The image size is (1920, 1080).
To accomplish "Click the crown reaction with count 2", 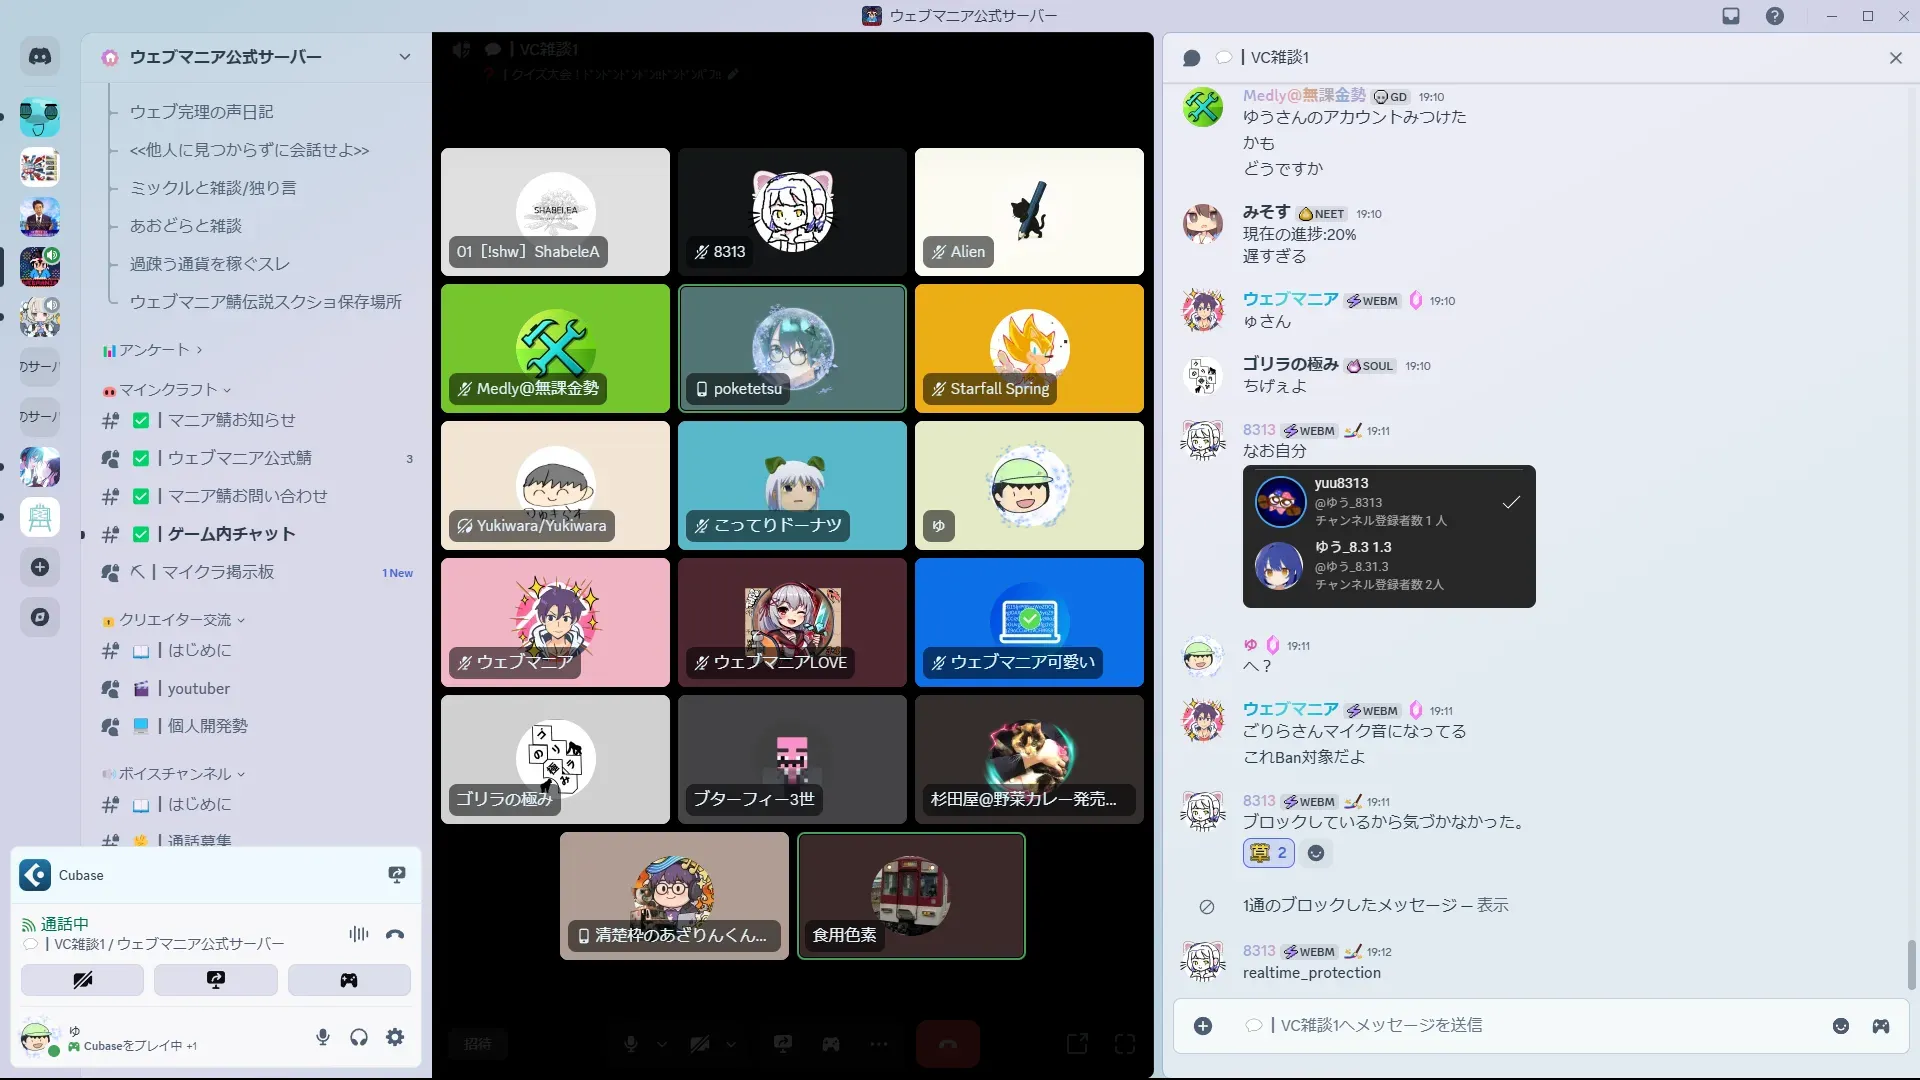I will pyautogui.click(x=1269, y=853).
